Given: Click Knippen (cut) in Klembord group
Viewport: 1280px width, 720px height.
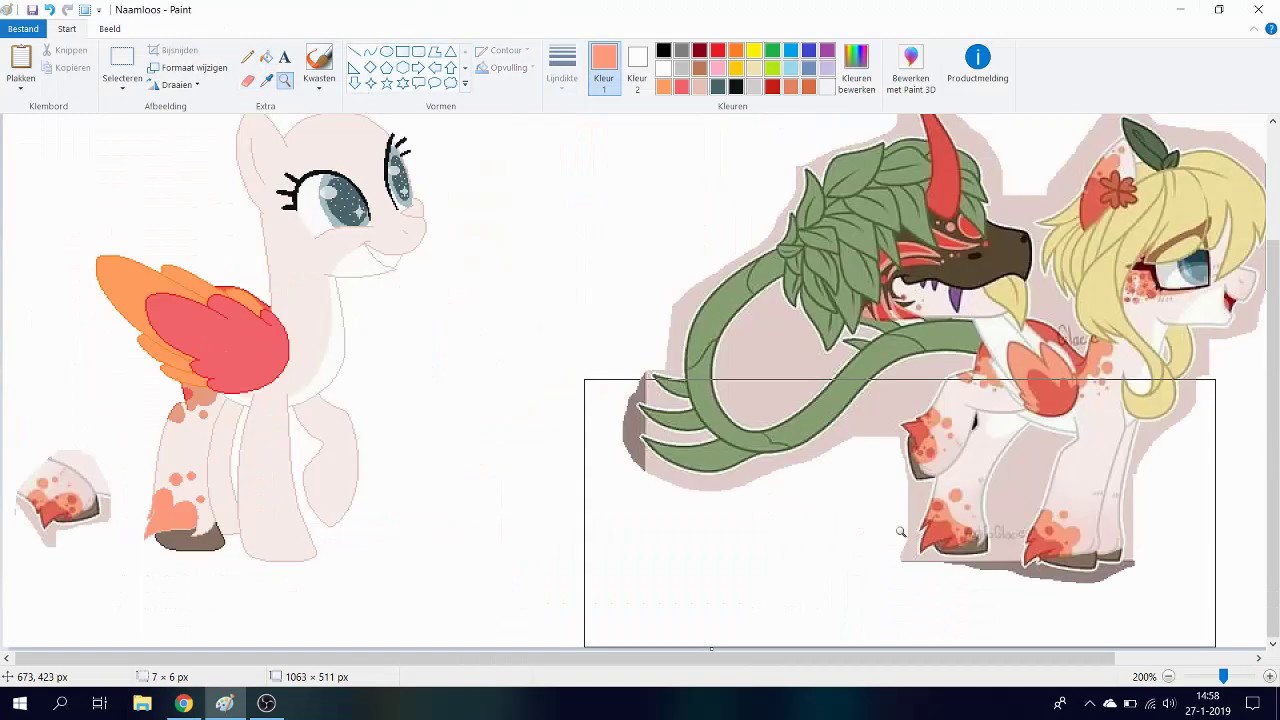Looking at the screenshot, I should coord(65,50).
